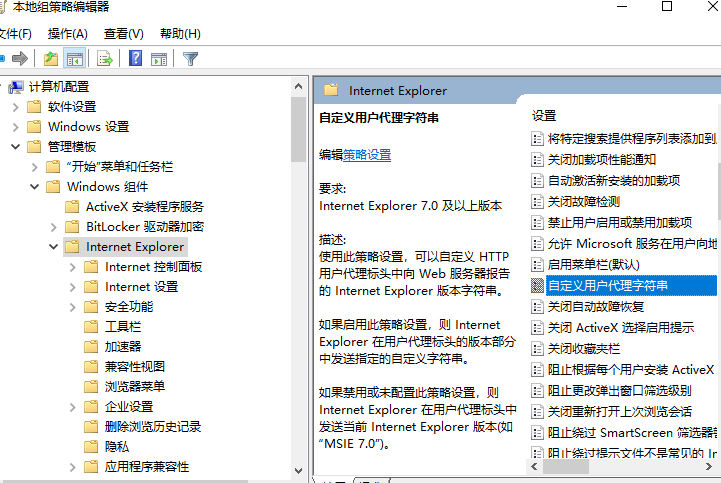Open the 操作(A) menu
Screen dimensions: 721x483
(x=68, y=34)
